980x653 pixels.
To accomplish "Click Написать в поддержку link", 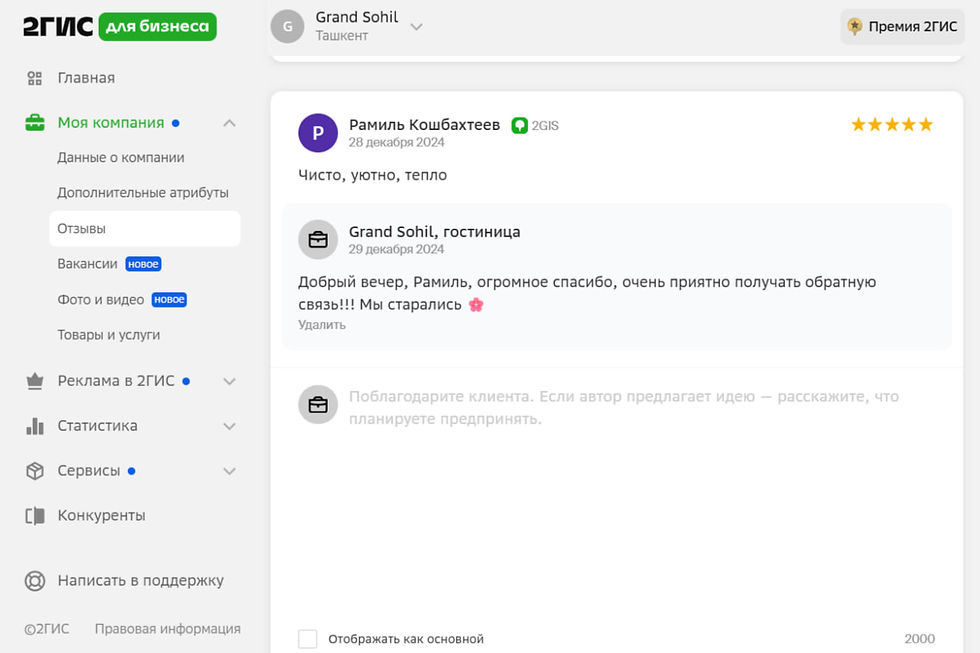I will click(141, 581).
